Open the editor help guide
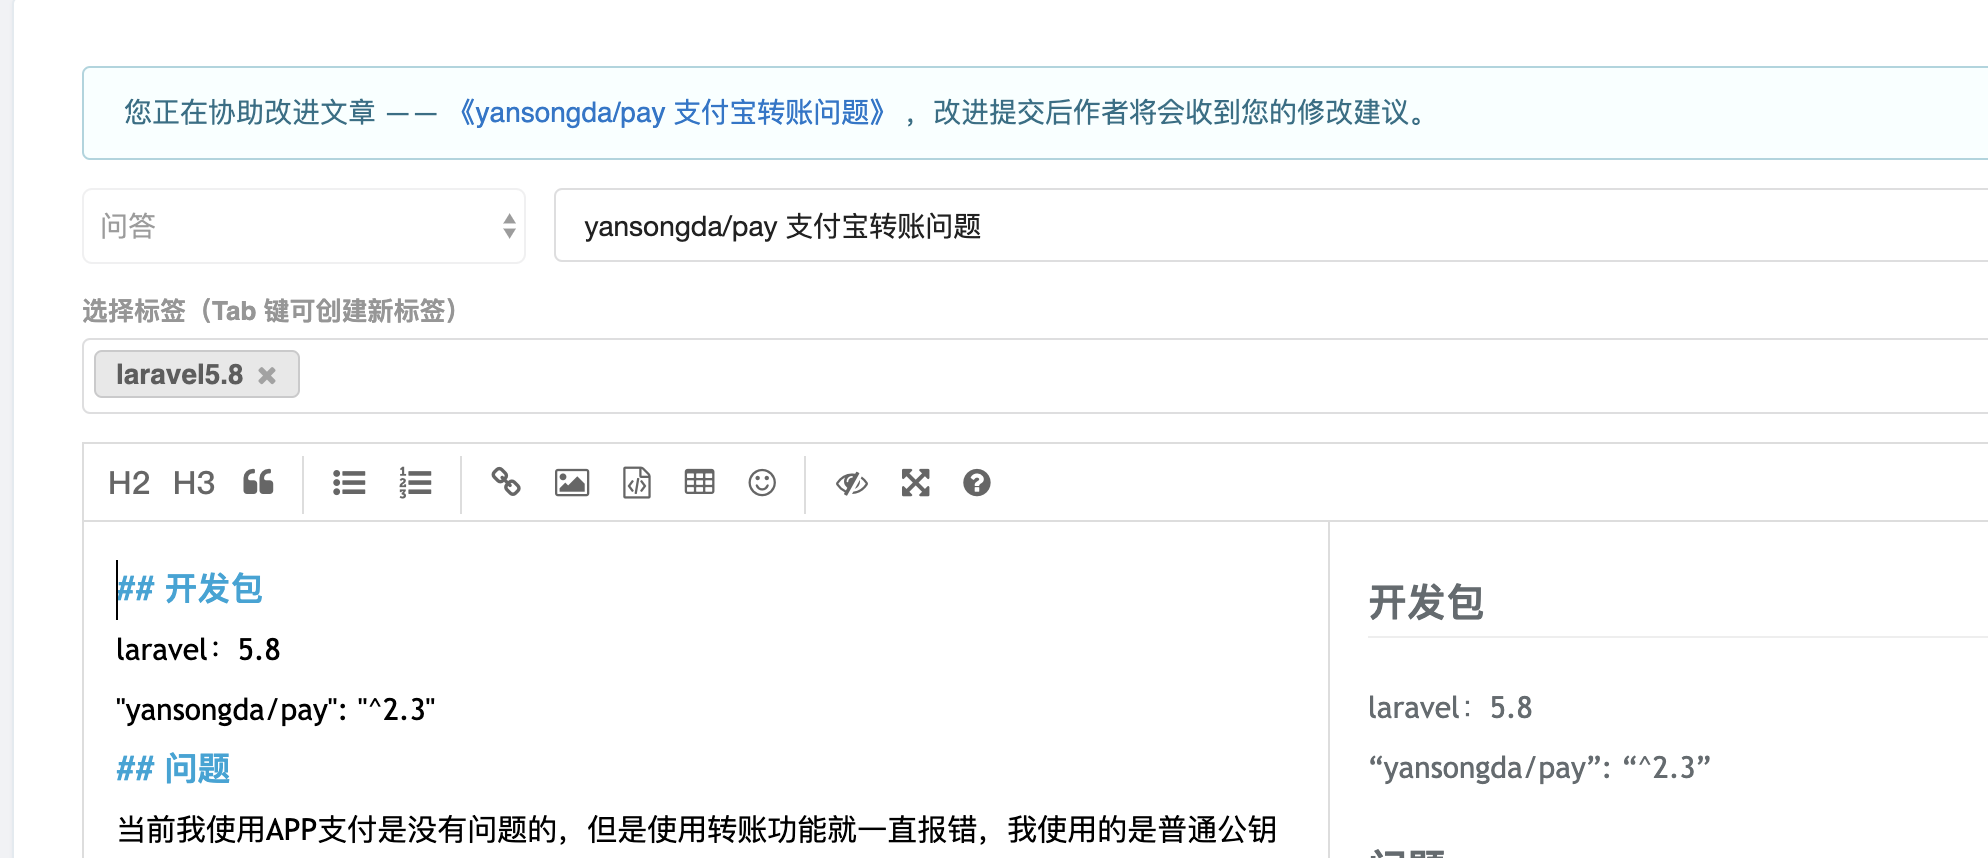 [977, 483]
